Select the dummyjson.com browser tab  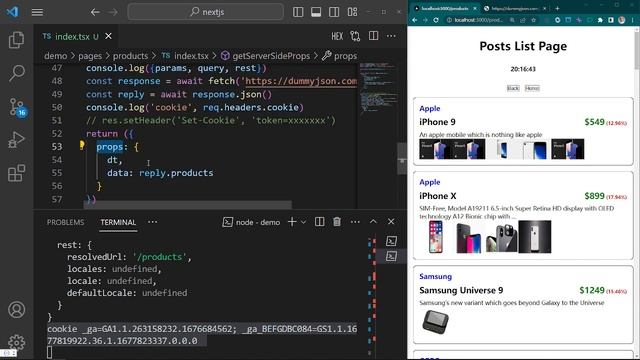(515, 8)
